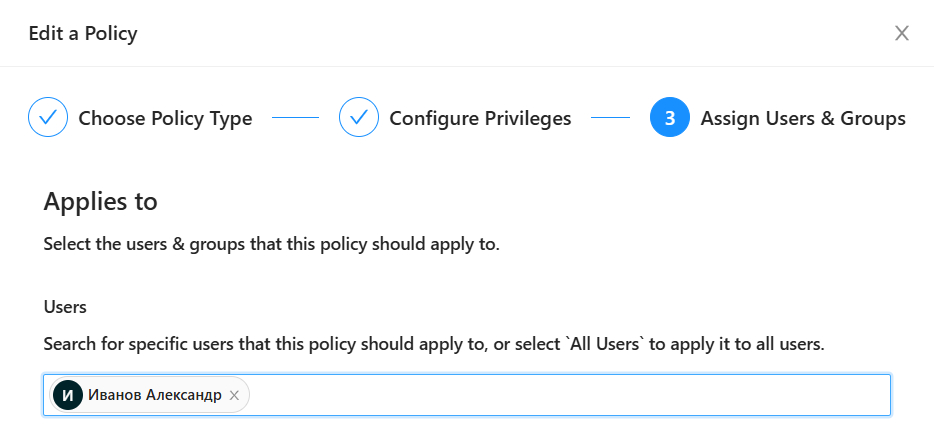Click the Users field label

pos(65,305)
